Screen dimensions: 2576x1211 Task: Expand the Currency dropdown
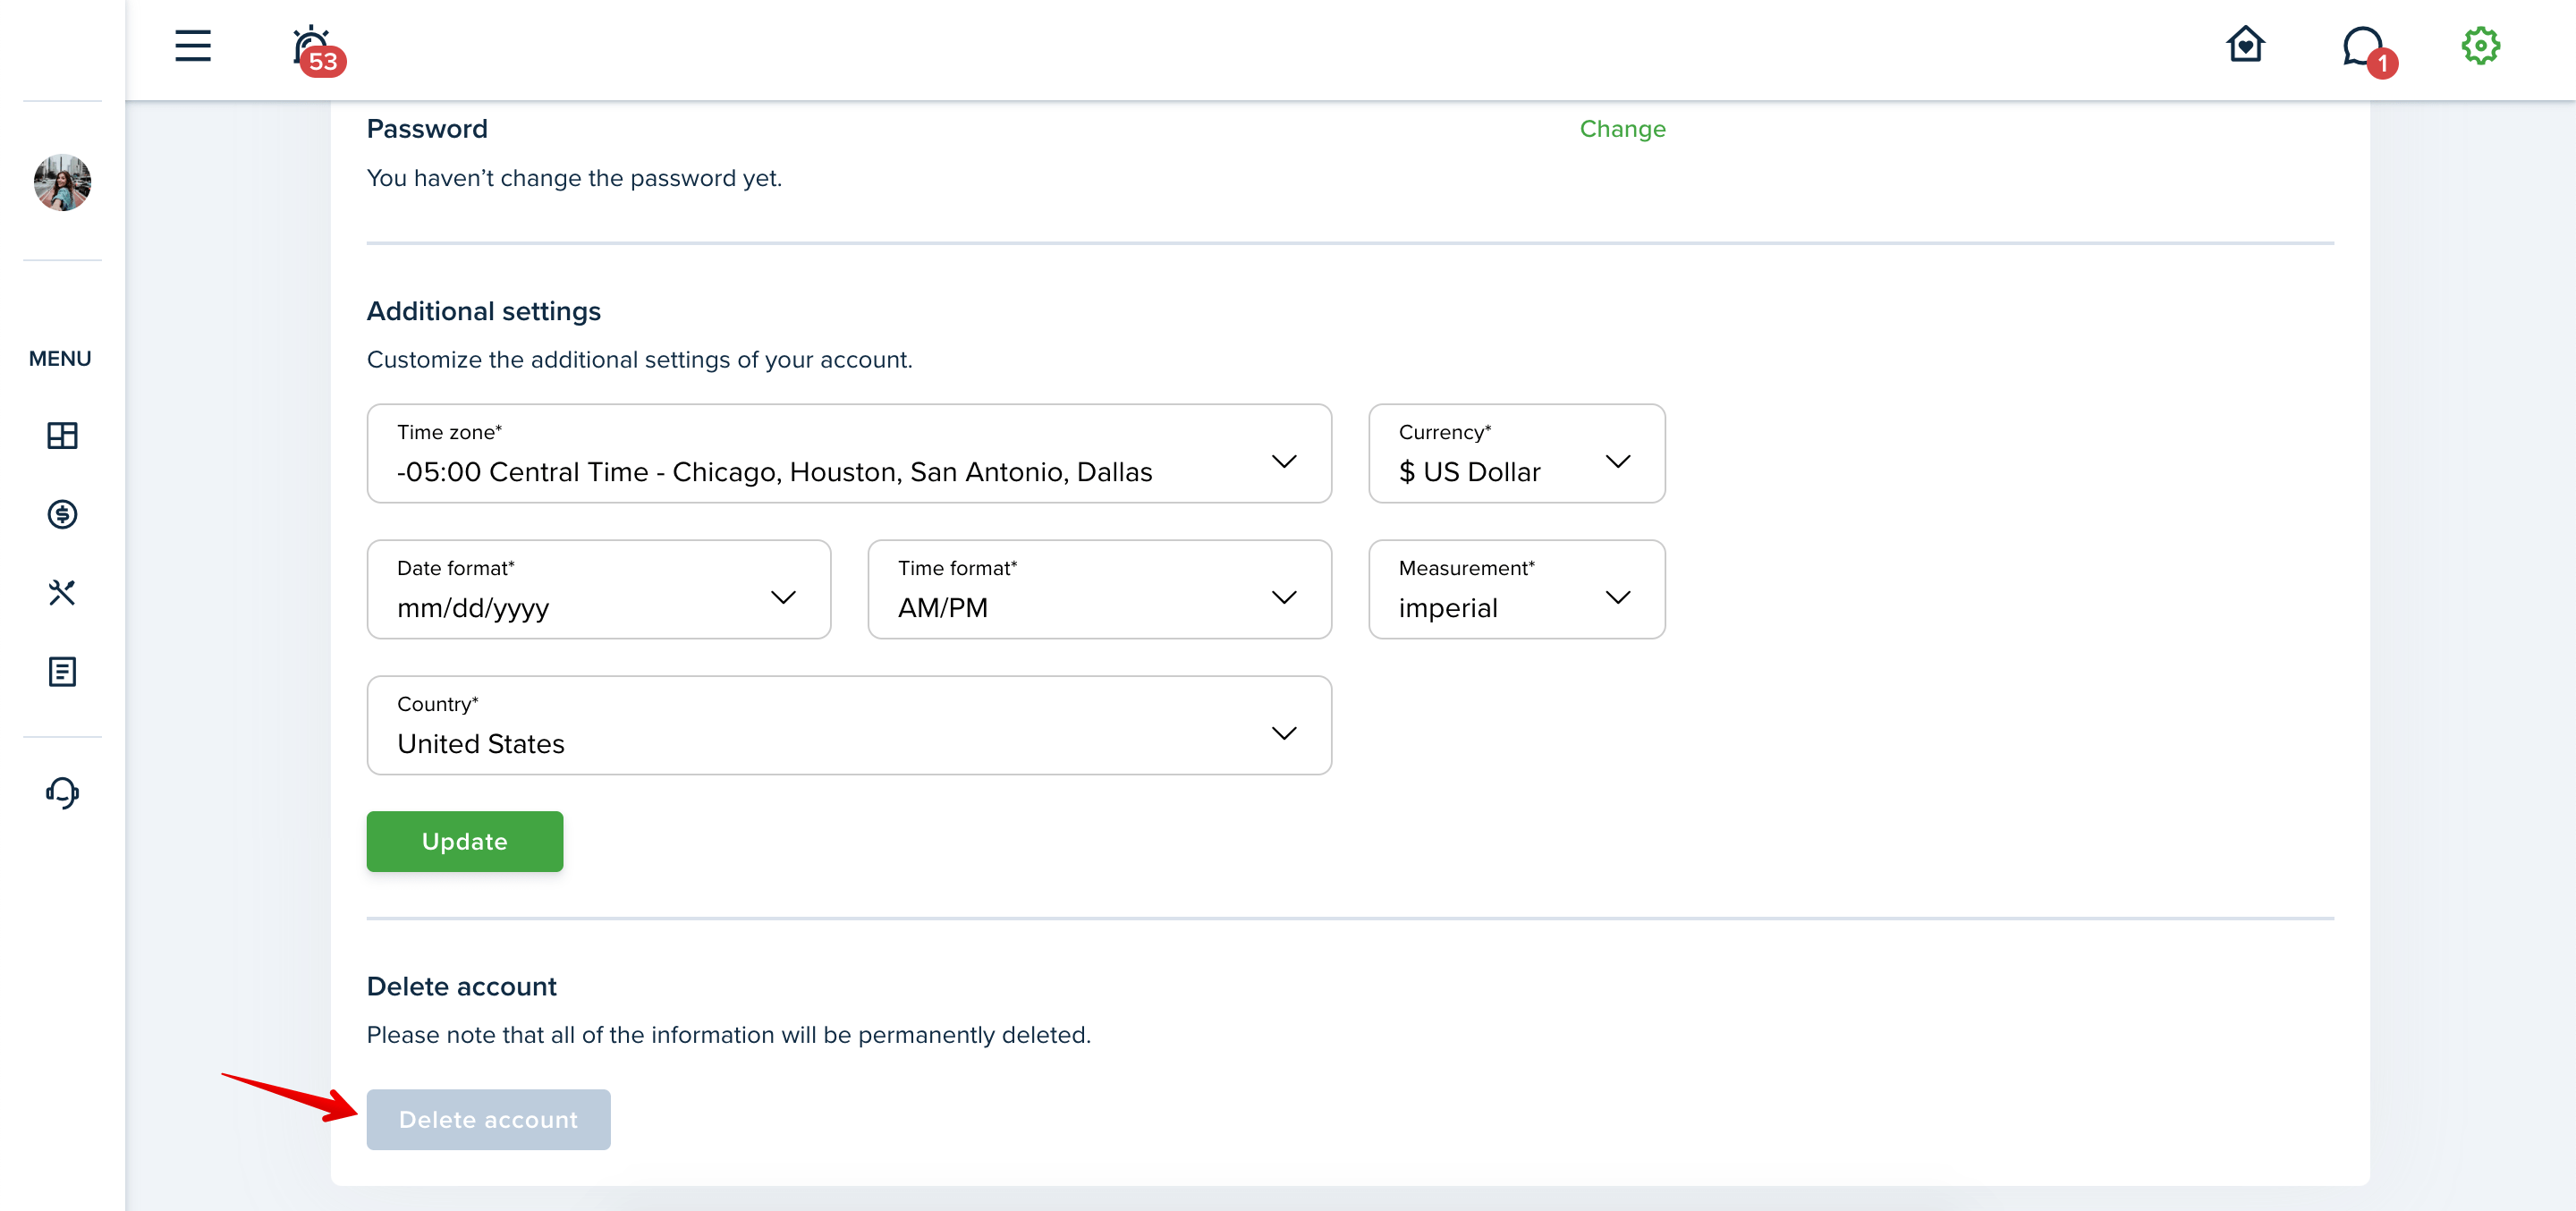(1516, 454)
